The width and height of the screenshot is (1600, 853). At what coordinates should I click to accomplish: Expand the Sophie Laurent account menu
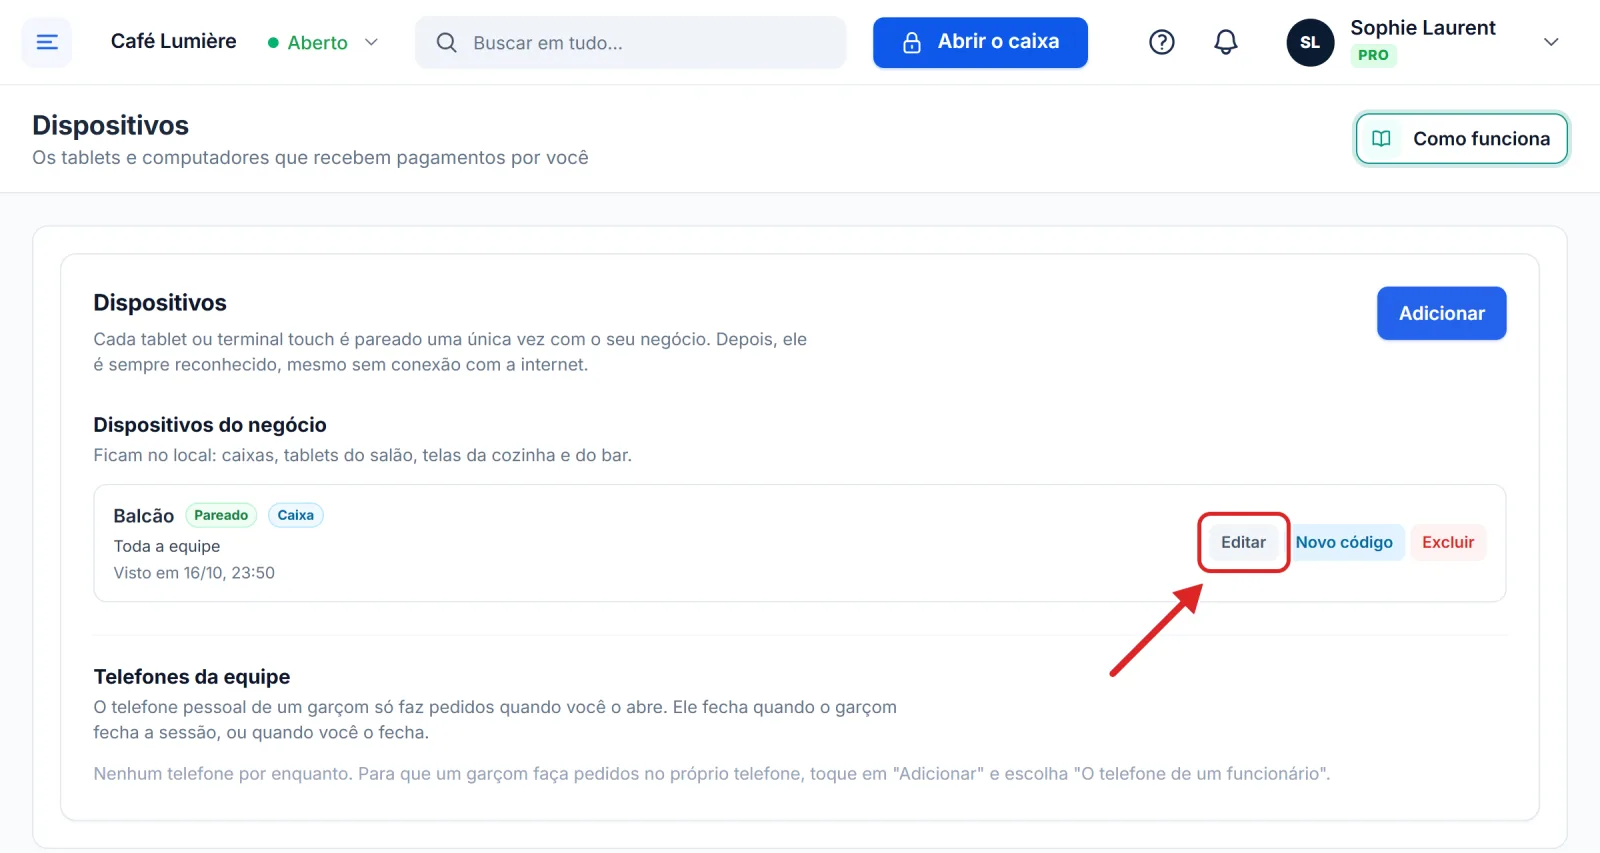[x=1551, y=42]
